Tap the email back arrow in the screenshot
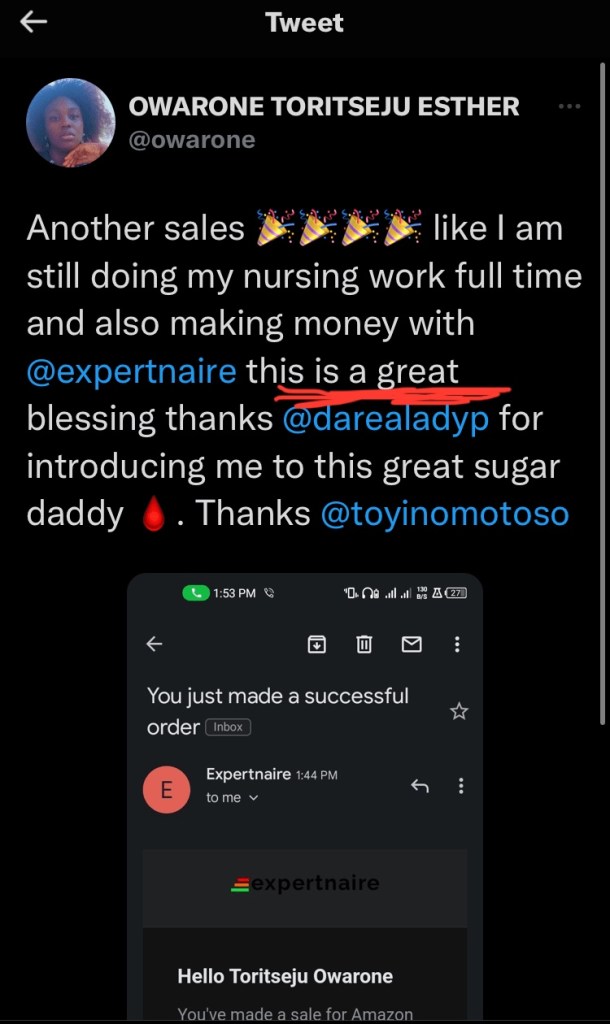Image resolution: width=610 pixels, height=1024 pixels. click(155, 644)
